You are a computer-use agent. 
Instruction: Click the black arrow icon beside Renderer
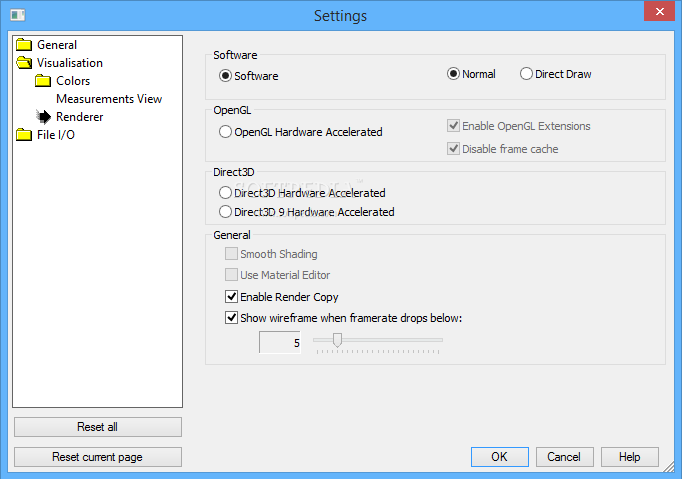[43, 117]
